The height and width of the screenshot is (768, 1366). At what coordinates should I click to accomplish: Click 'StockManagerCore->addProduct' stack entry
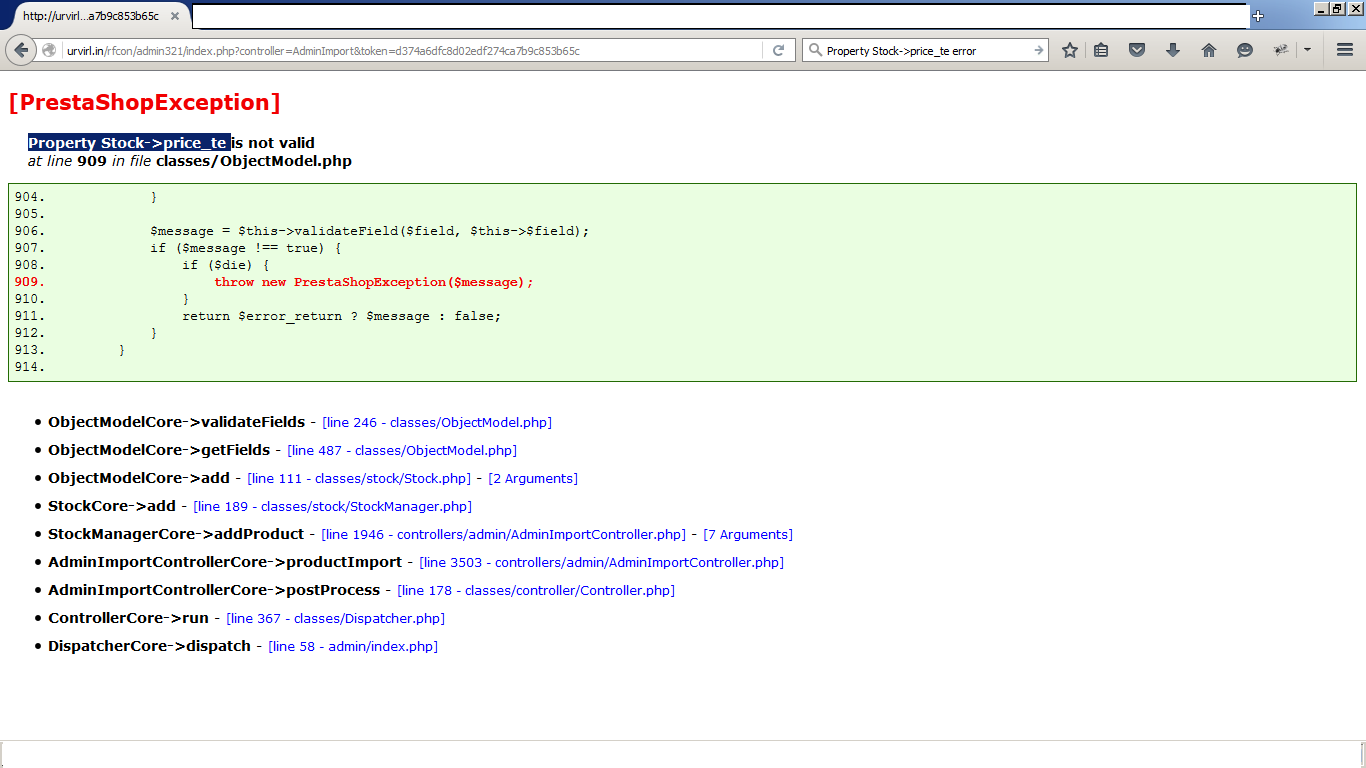176,535
